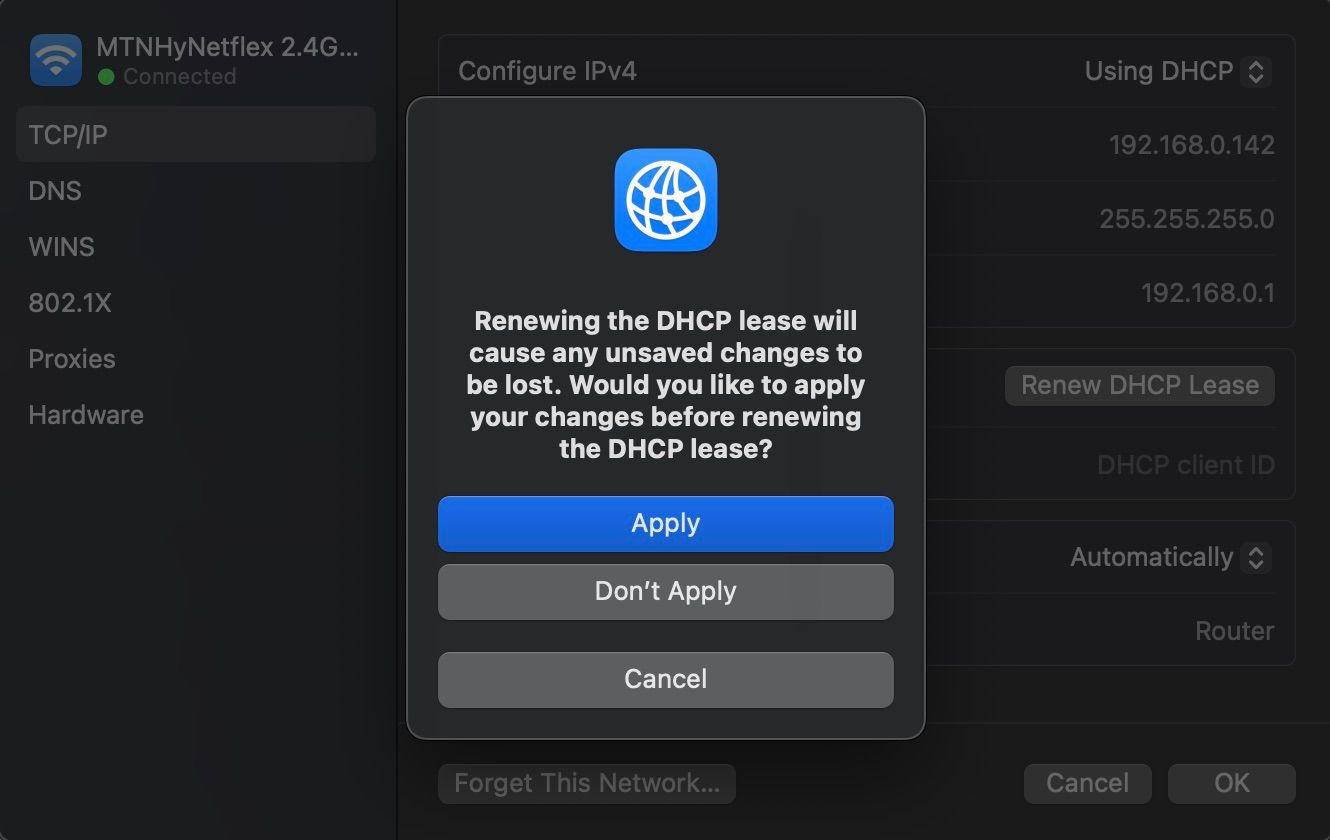Click the Renew DHCP Lease button

1139,386
